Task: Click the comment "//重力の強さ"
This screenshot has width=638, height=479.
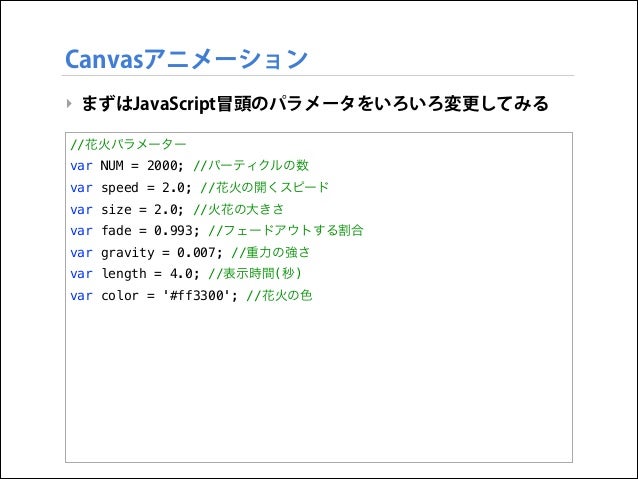Action: [x=271, y=252]
